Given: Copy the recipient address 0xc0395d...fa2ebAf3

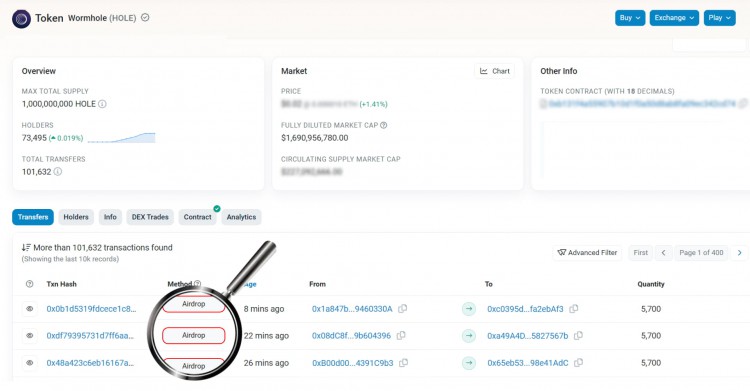Looking at the screenshot, I should point(574,309).
